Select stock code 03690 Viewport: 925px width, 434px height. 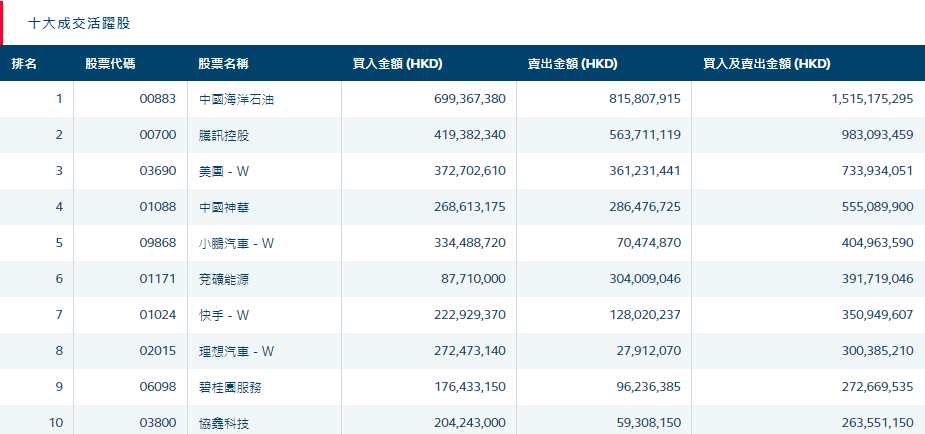[x=158, y=171]
